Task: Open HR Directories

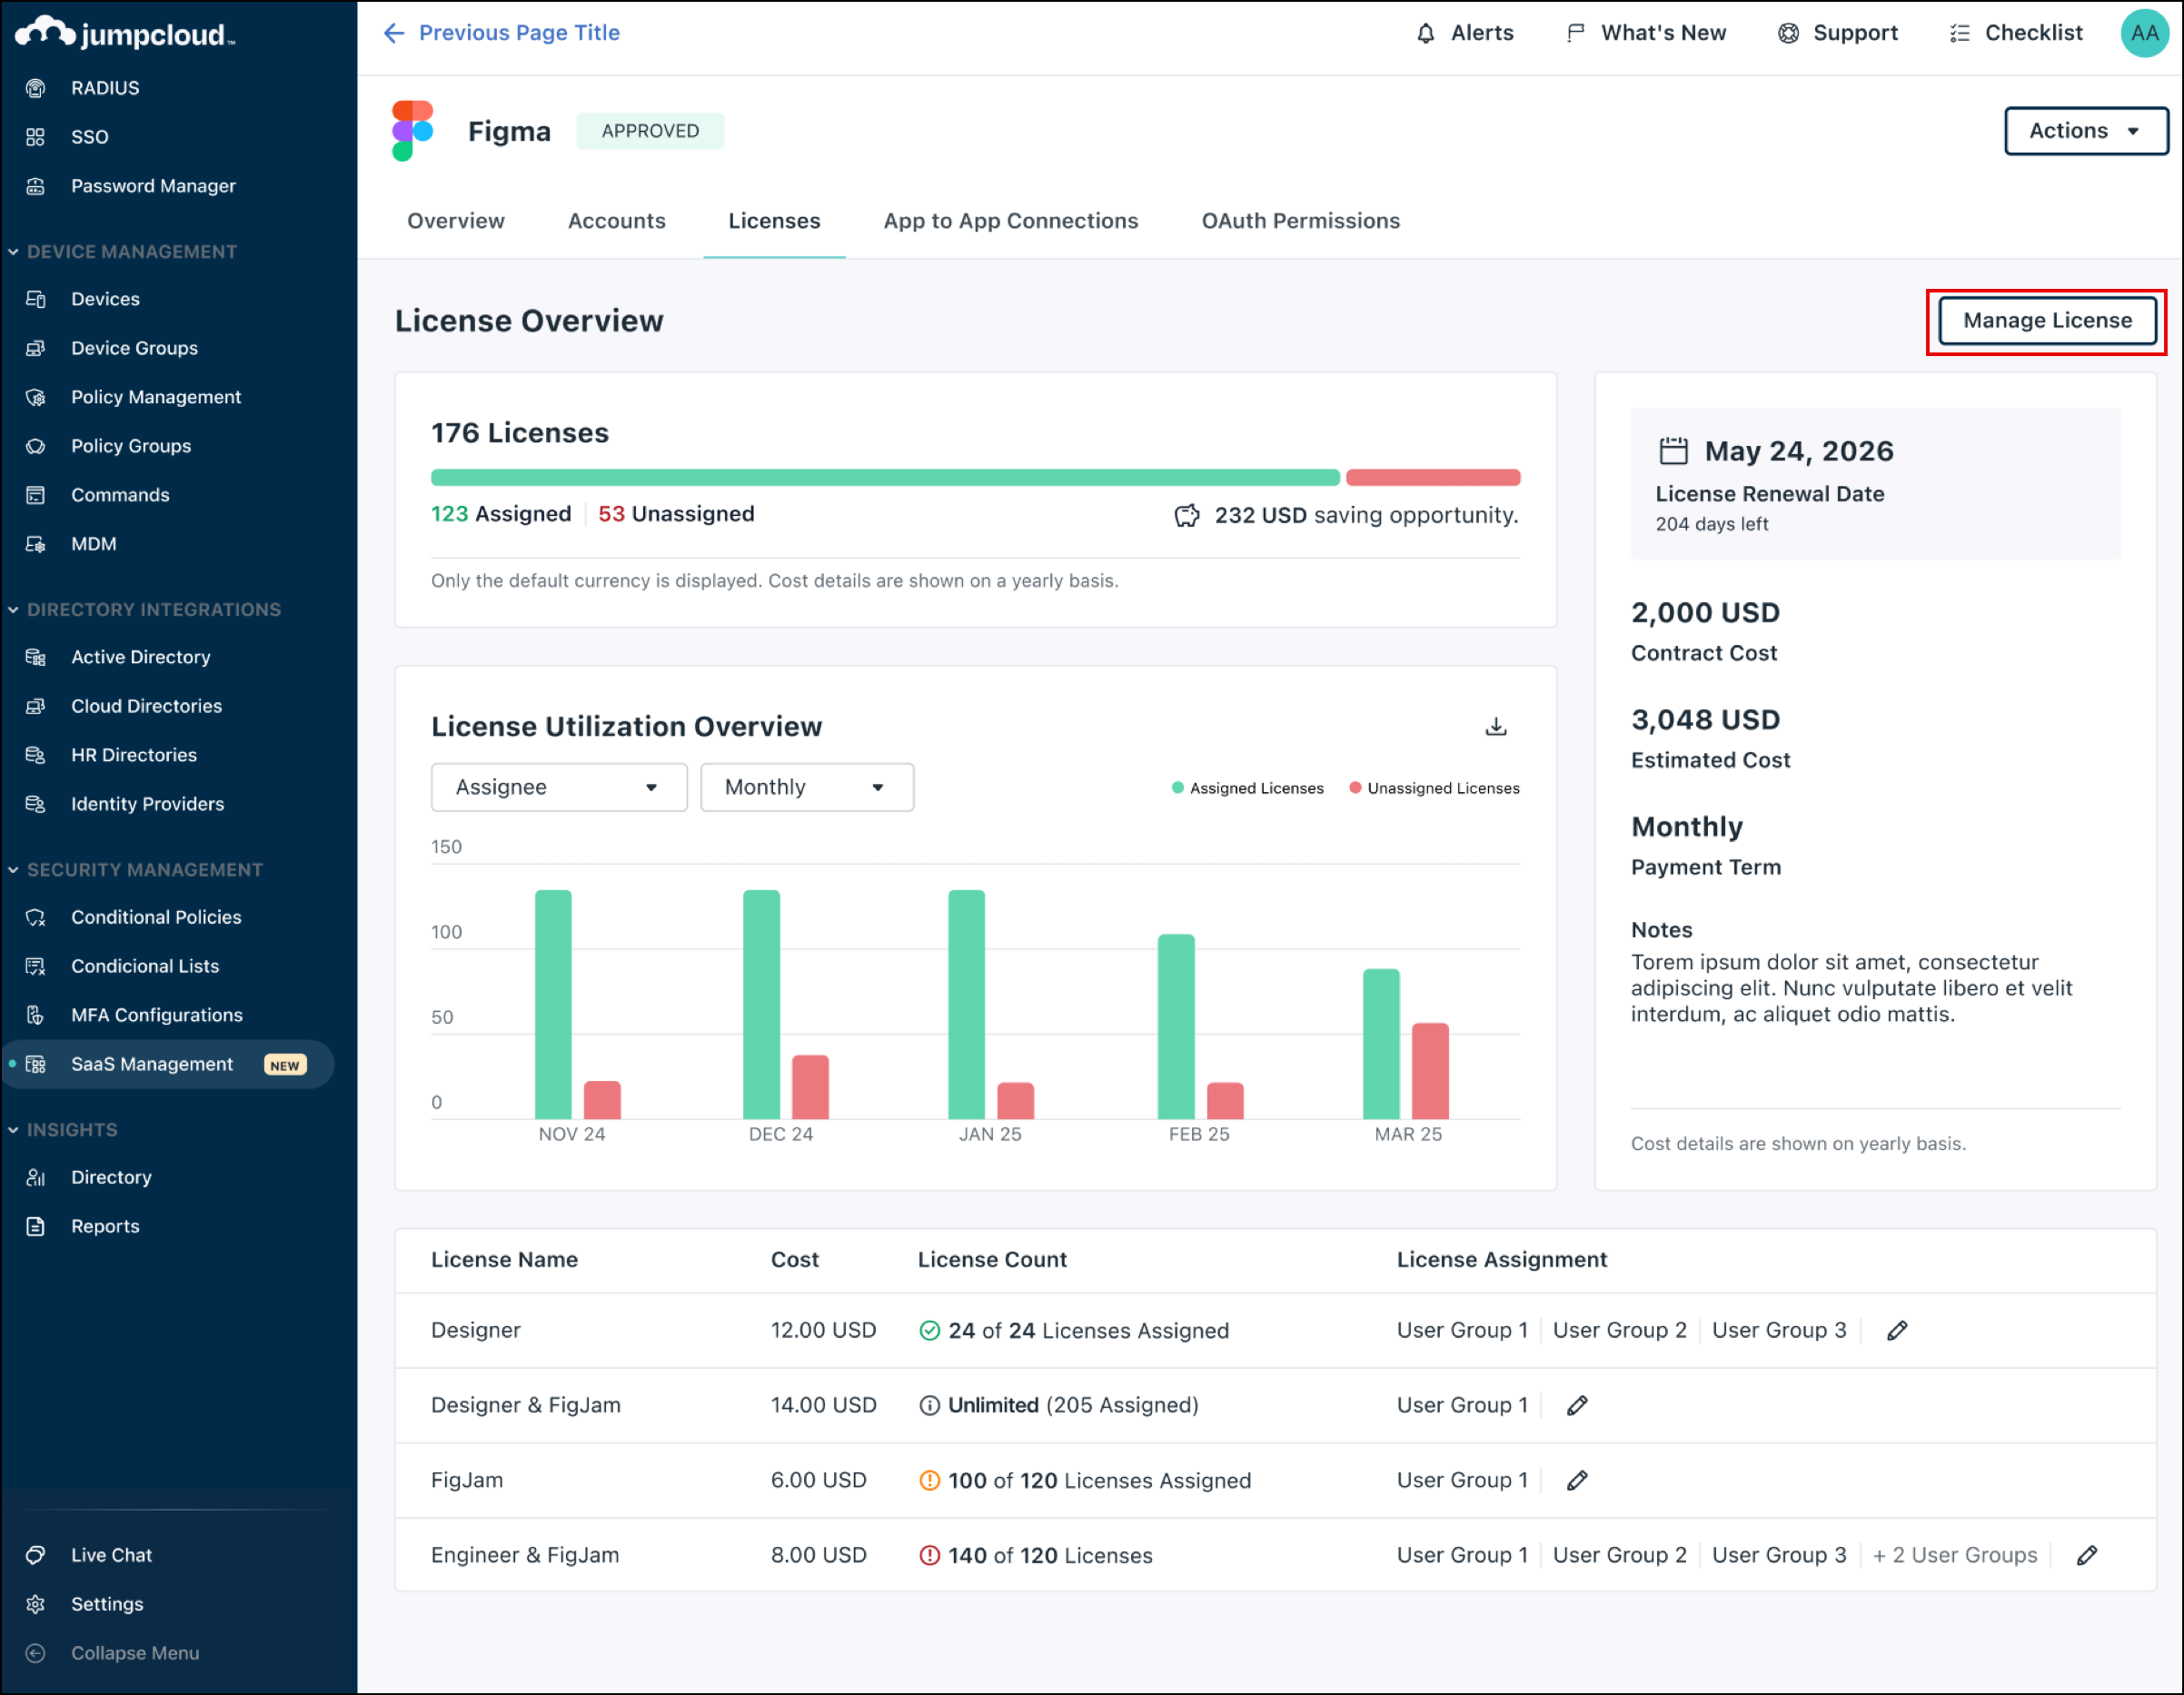Action: (133, 755)
